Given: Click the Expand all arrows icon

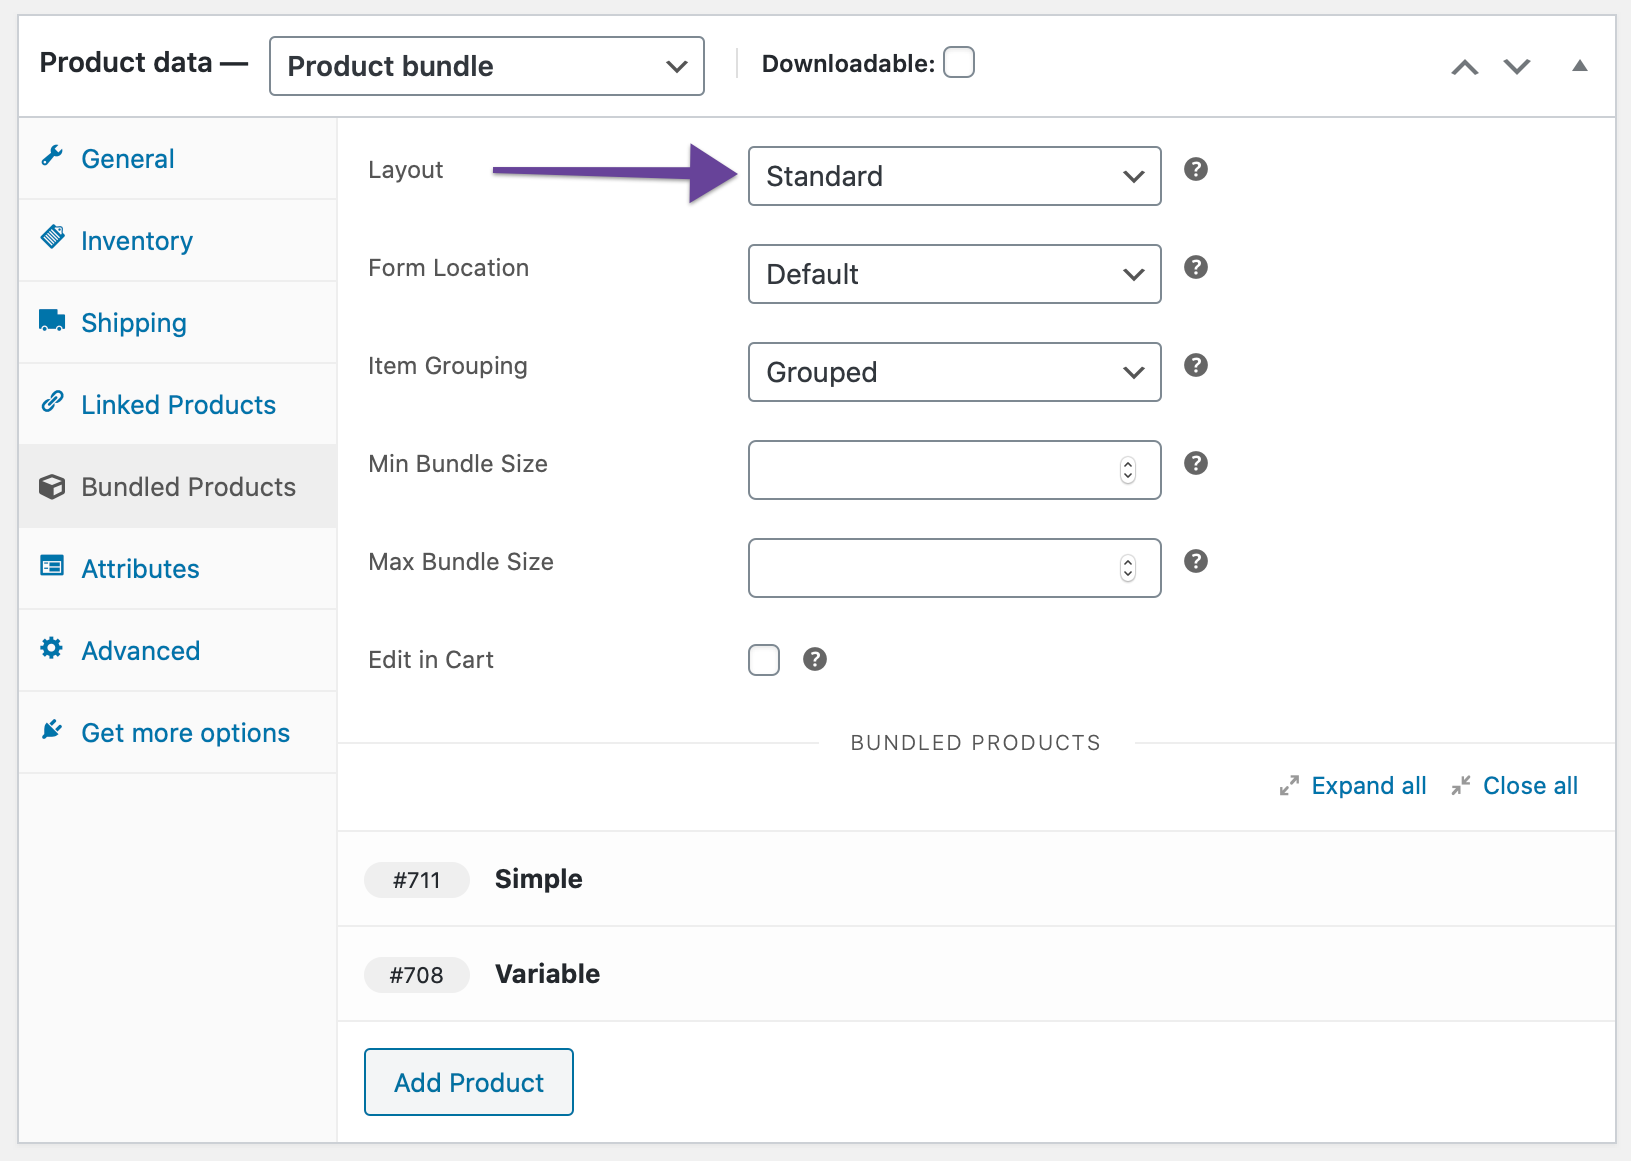Looking at the screenshot, I should 1289,786.
